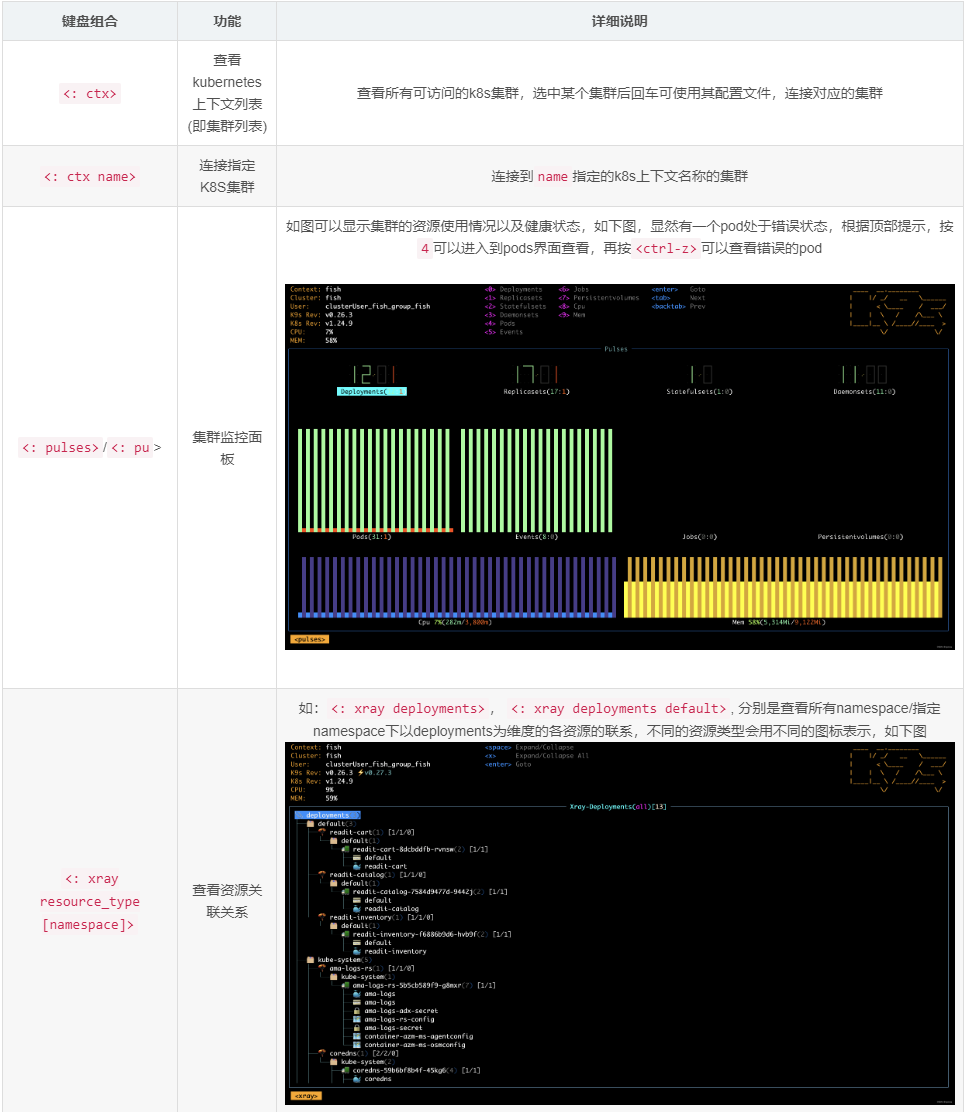
Task: Click deployment icon next to ama-logs-rs(1)
Action: point(322,969)
